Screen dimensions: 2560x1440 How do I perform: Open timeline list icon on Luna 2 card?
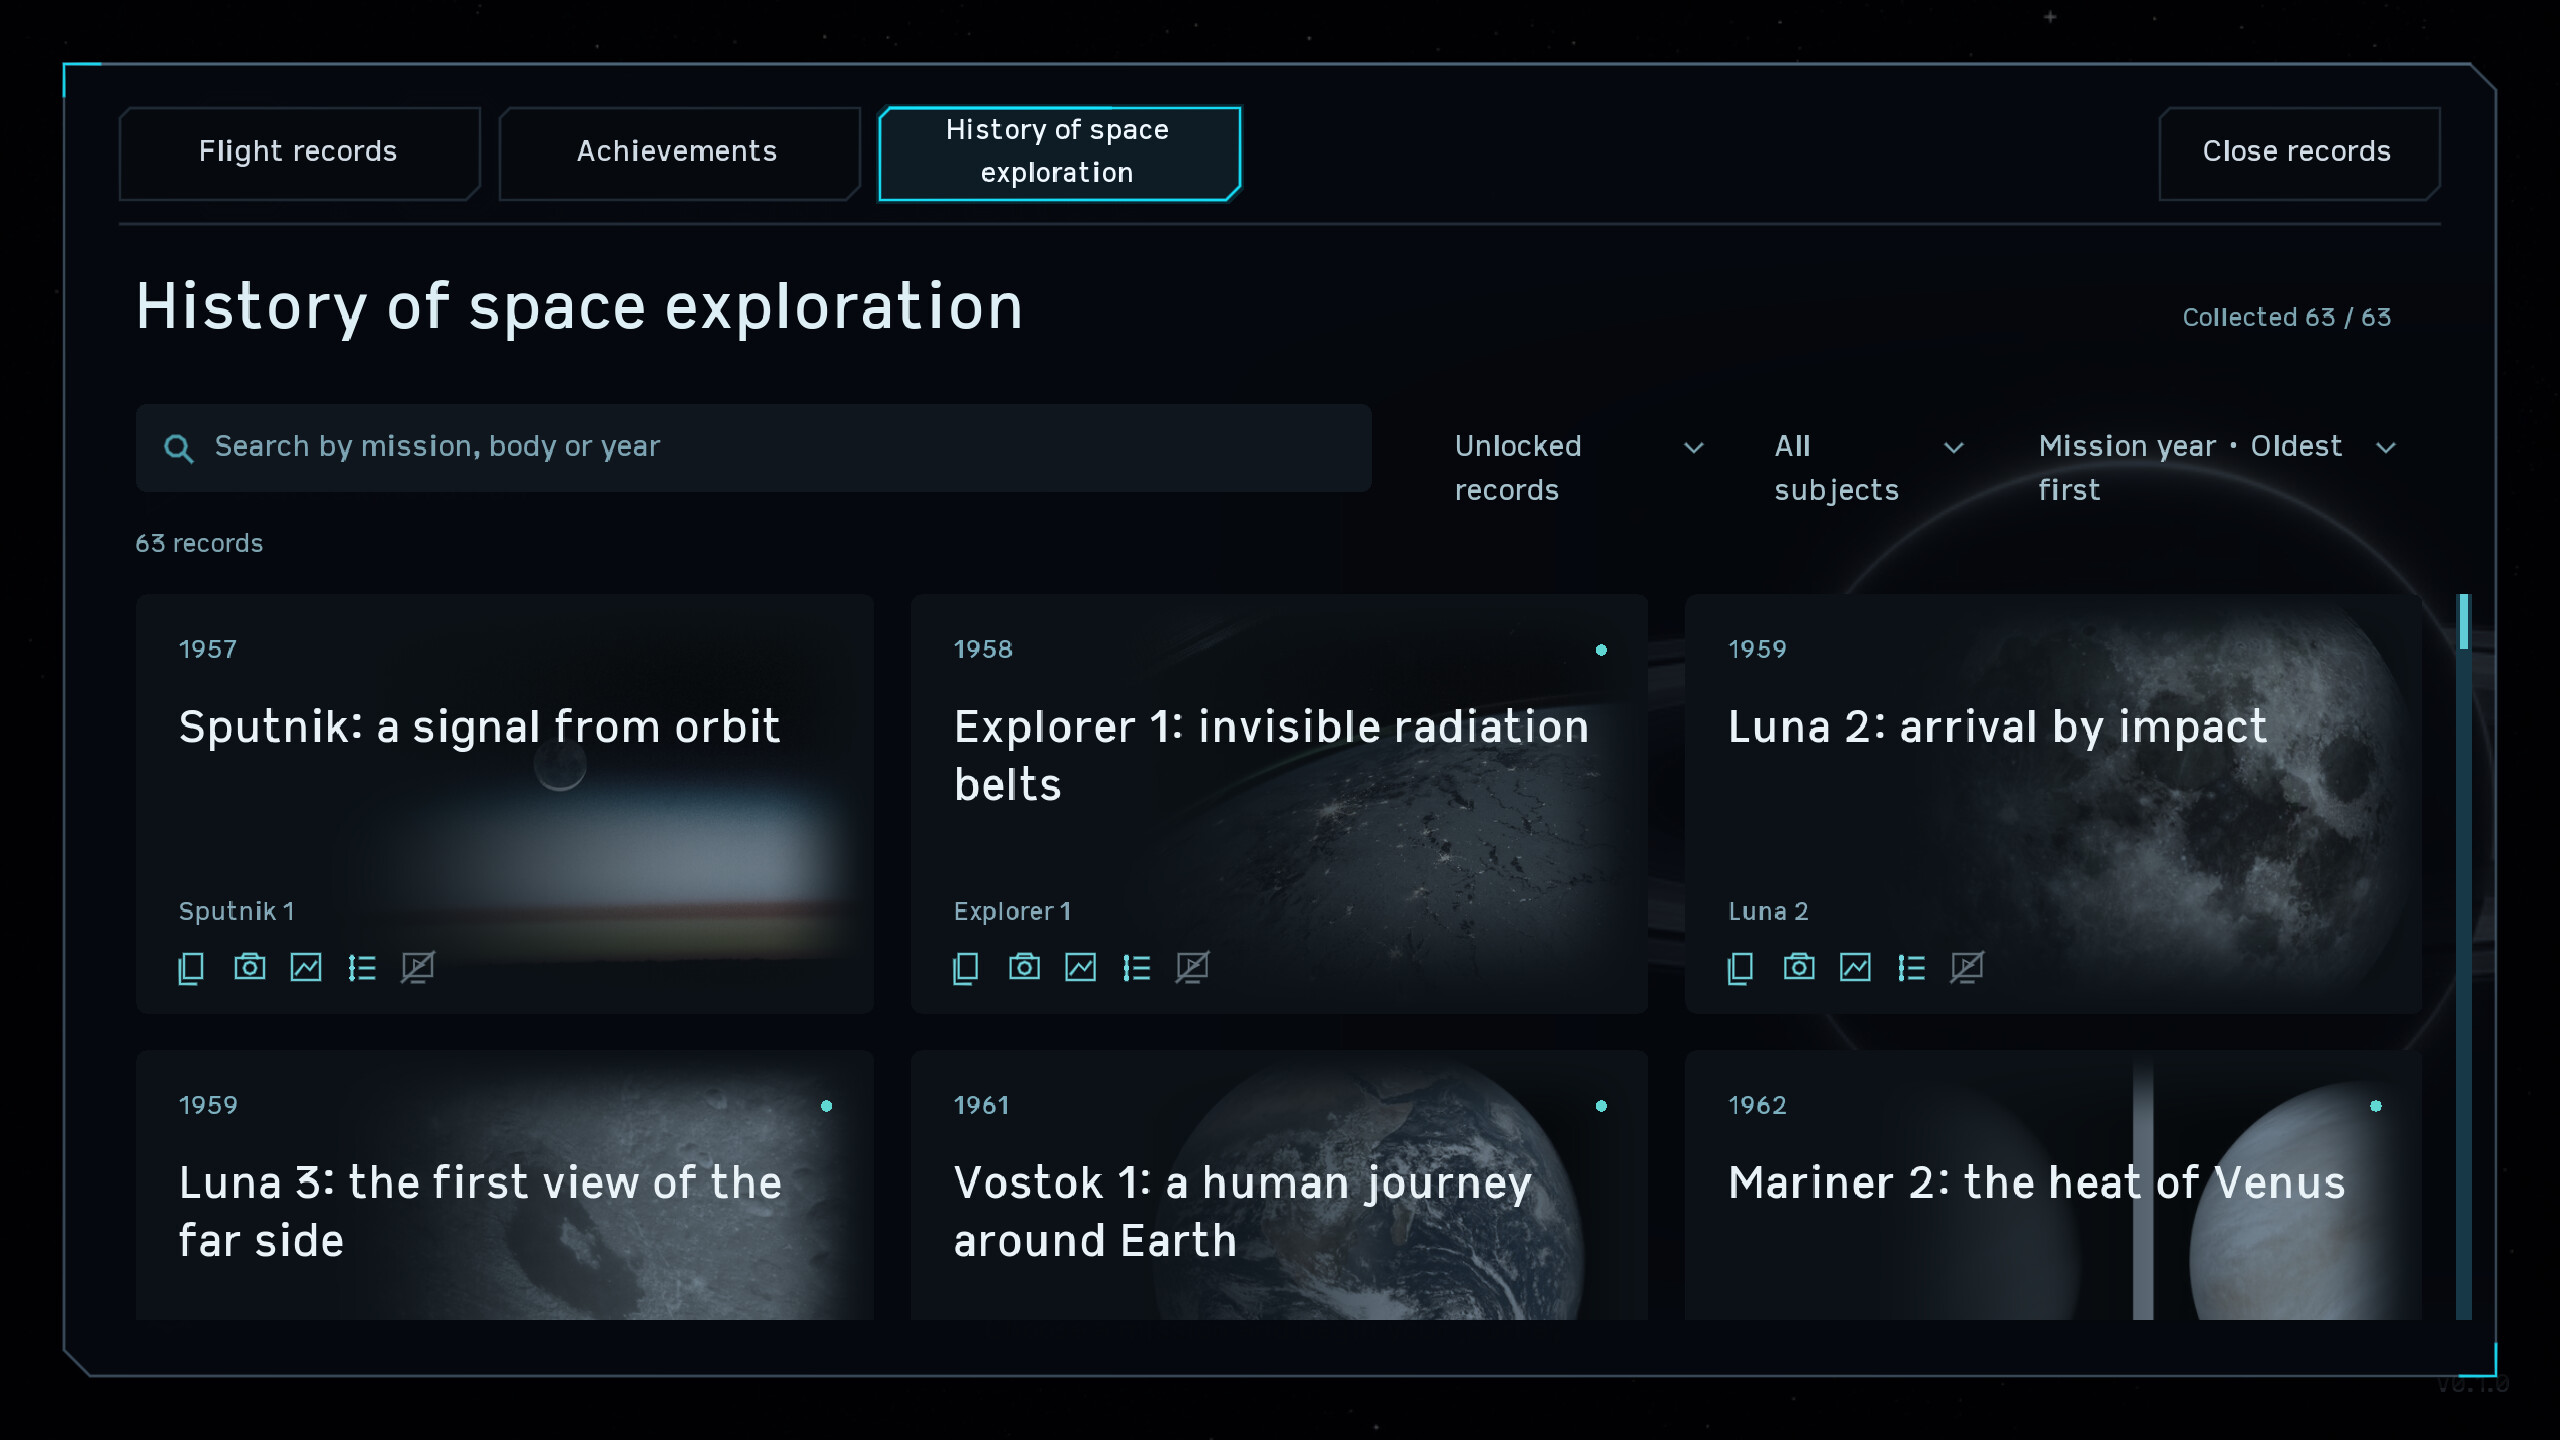tap(1911, 968)
